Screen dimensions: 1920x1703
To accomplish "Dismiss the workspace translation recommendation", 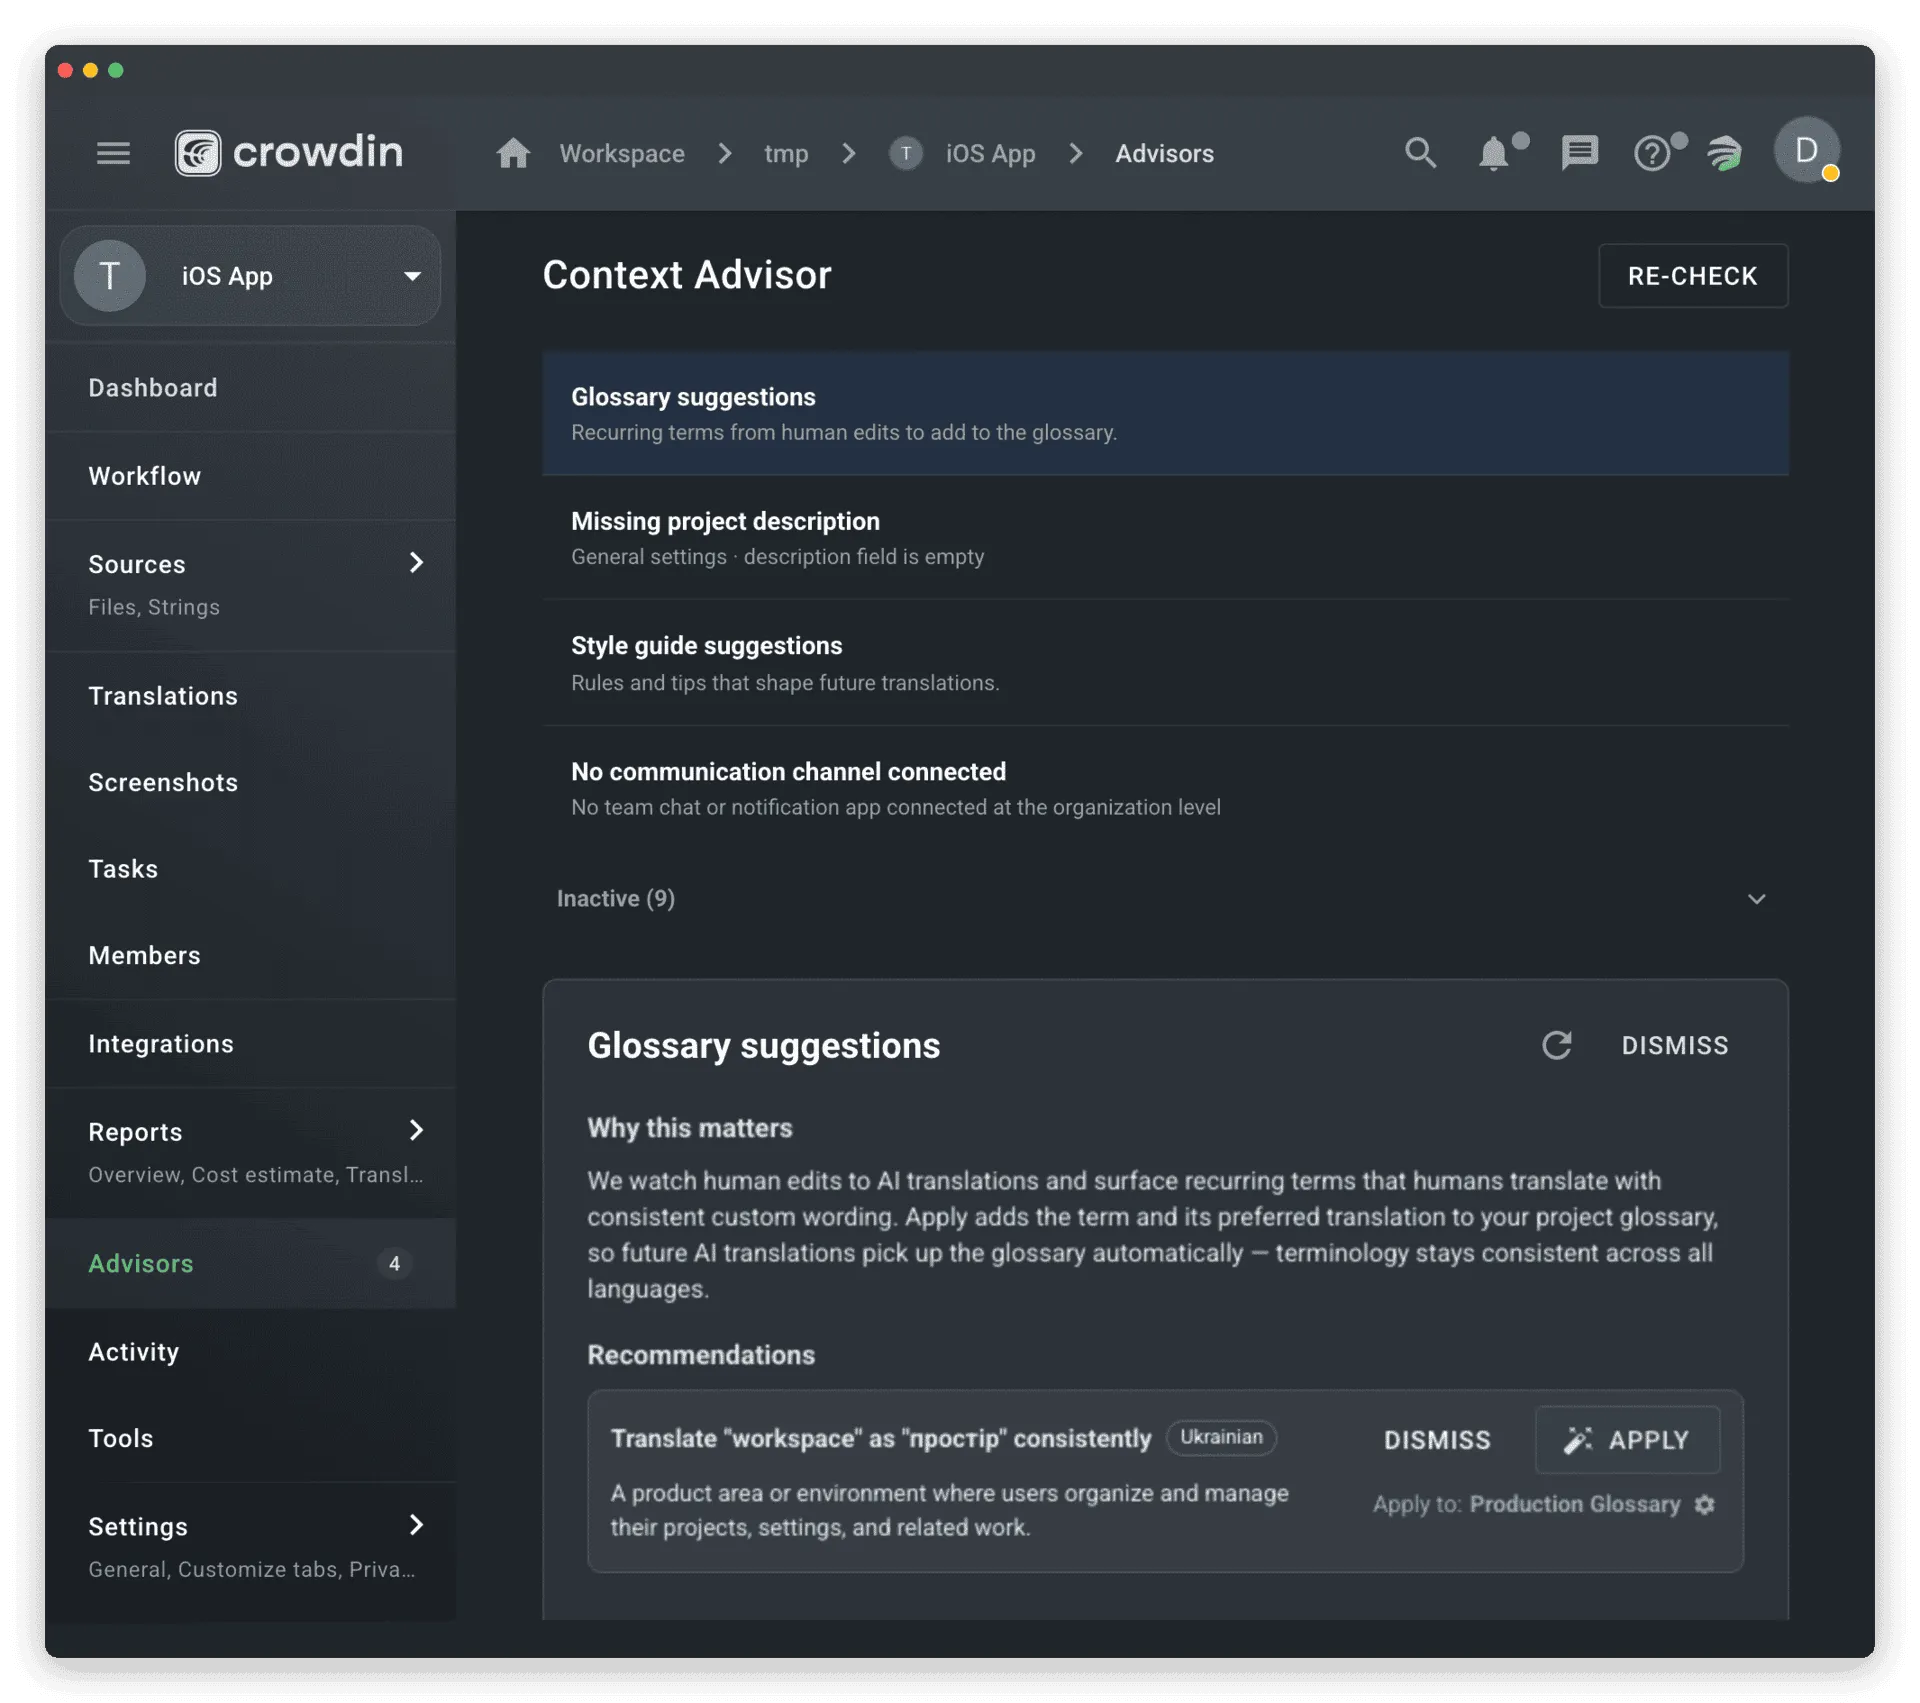I will point(1437,1440).
